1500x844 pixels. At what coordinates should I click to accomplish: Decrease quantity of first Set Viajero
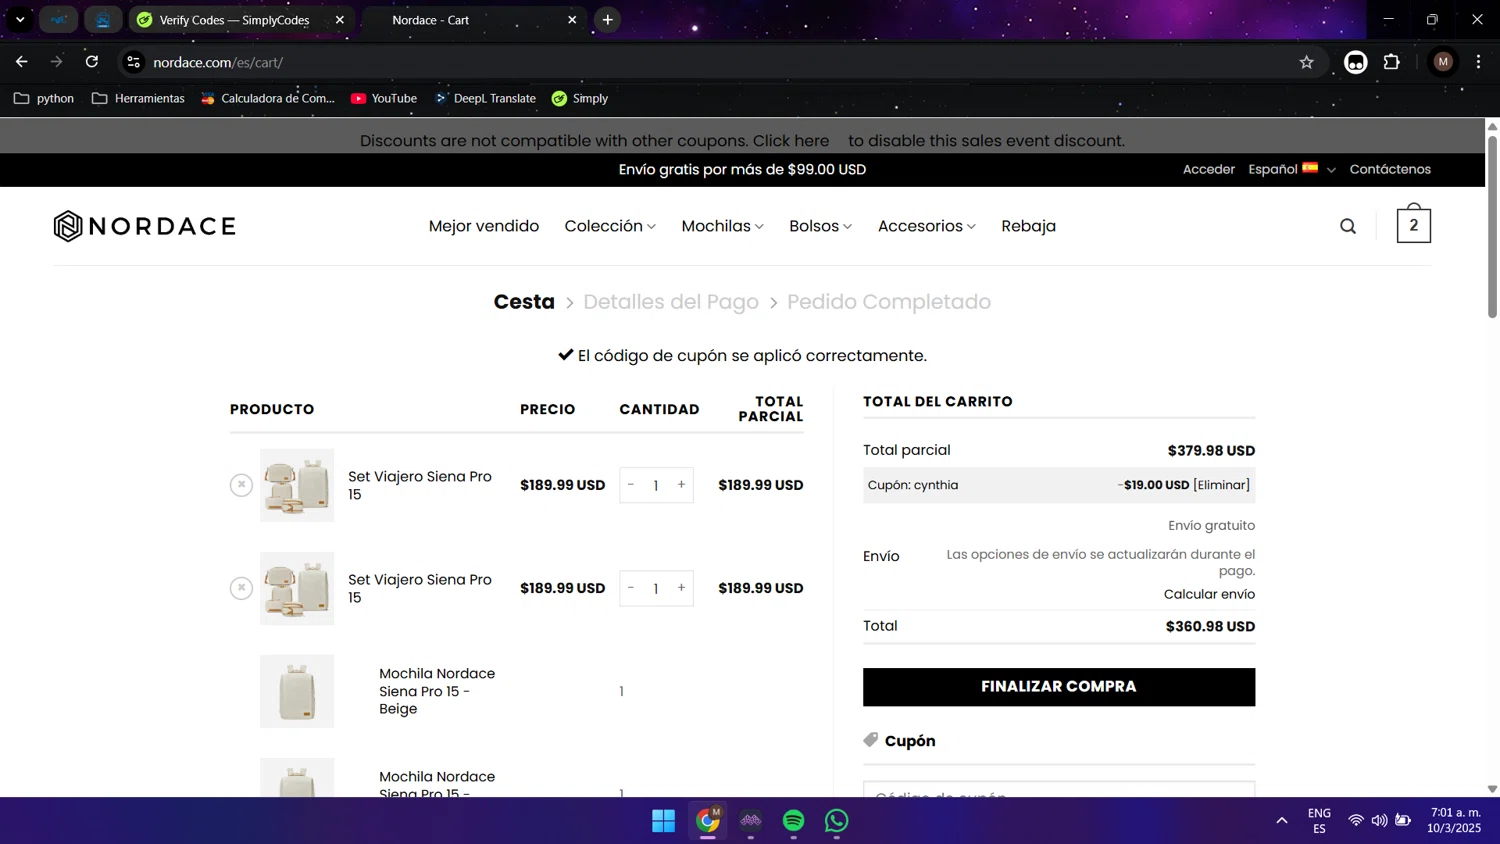(631, 485)
